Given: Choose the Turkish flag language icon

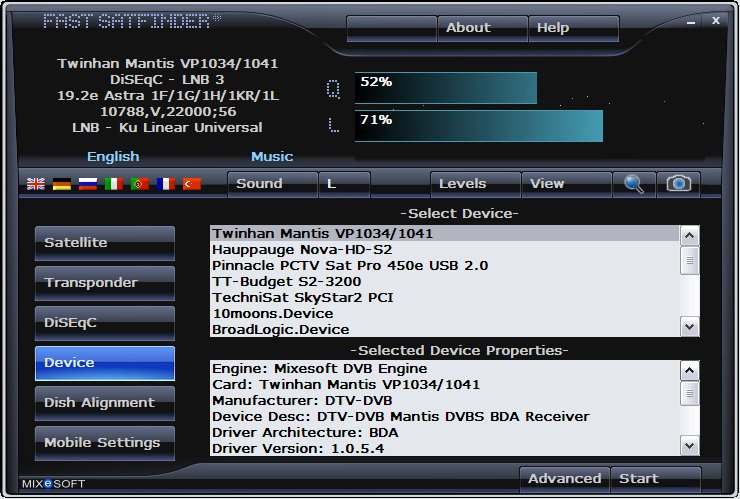Looking at the screenshot, I should (192, 184).
